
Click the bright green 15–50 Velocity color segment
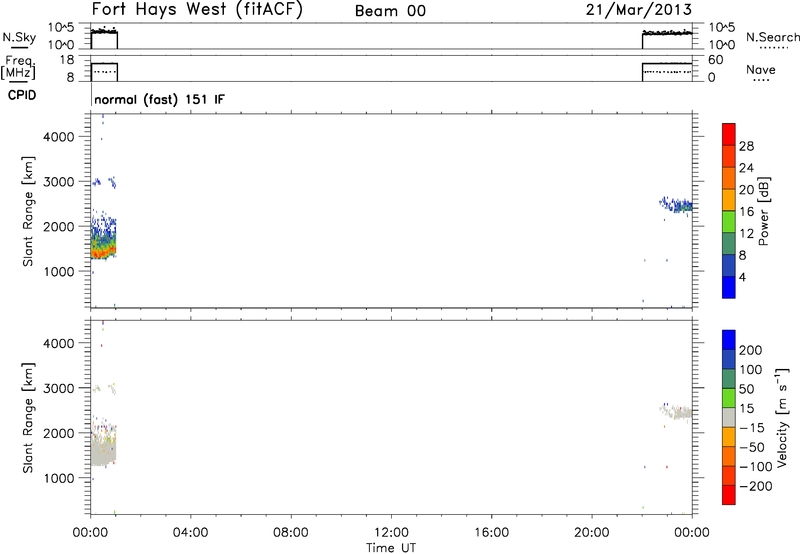(x=729, y=398)
